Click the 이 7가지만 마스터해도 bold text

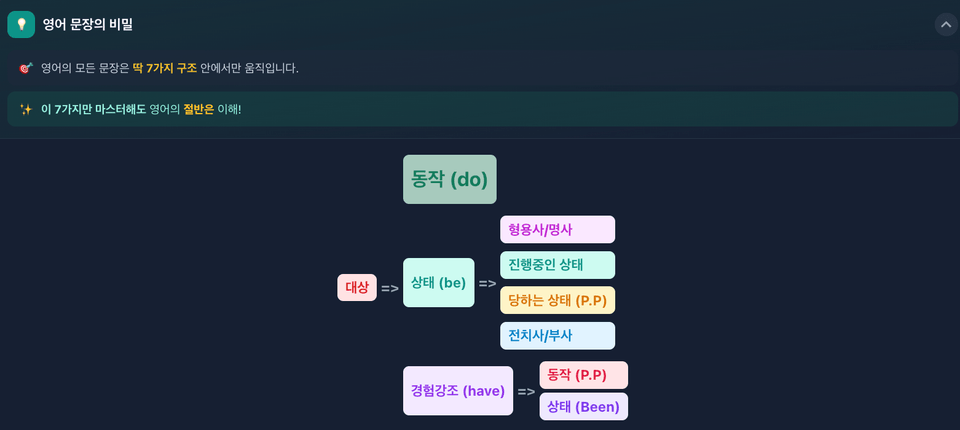94,110
